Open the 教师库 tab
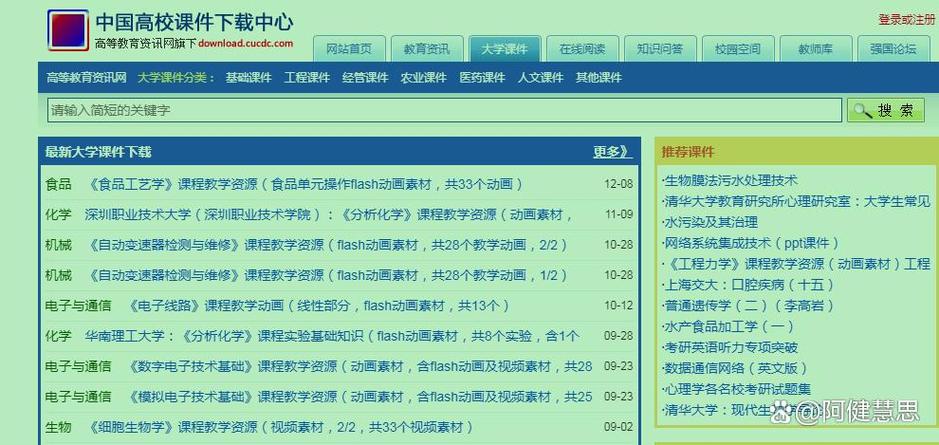This screenshot has width=939, height=445. [816, 49]
